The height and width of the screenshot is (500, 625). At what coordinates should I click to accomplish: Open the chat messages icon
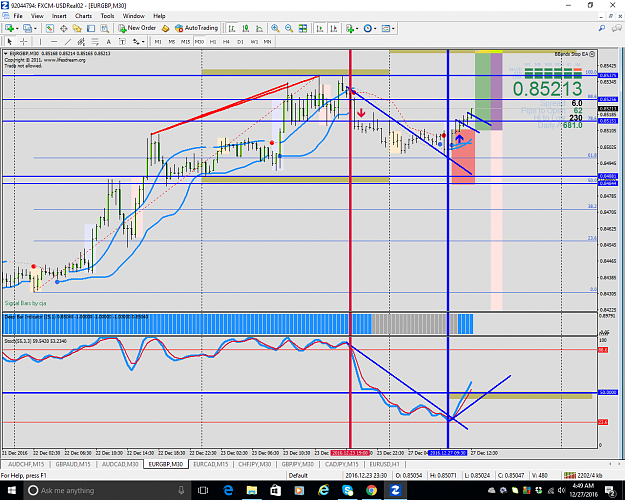[x=617, y=28]
